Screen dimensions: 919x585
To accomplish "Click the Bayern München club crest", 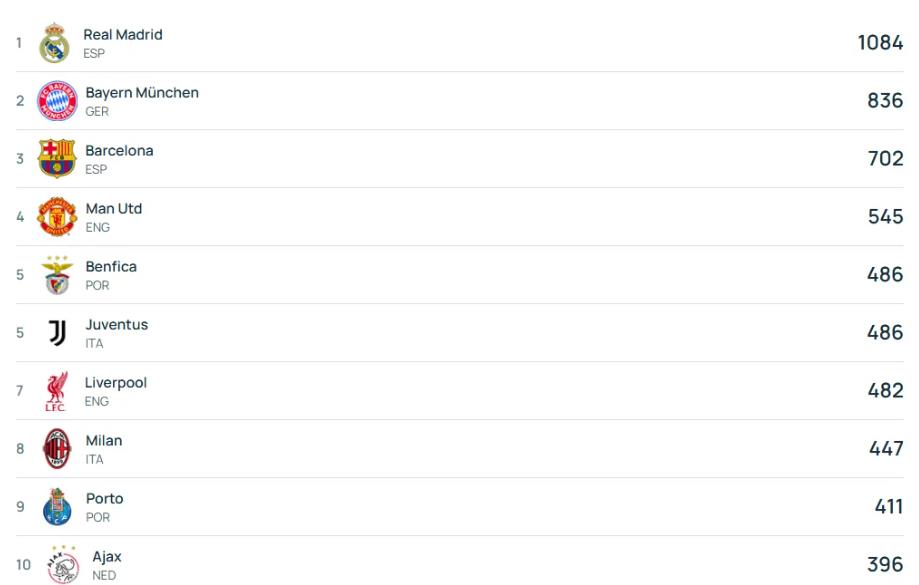I will [57, 101].
